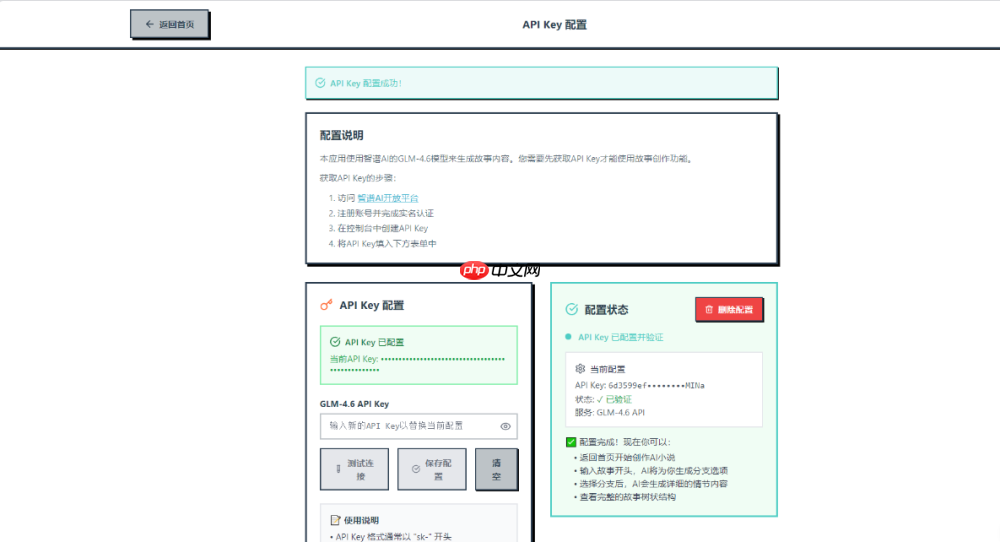1000x542 pixels.
Task: Click the 返回首页 back button
Action: (x=170, y=24)
